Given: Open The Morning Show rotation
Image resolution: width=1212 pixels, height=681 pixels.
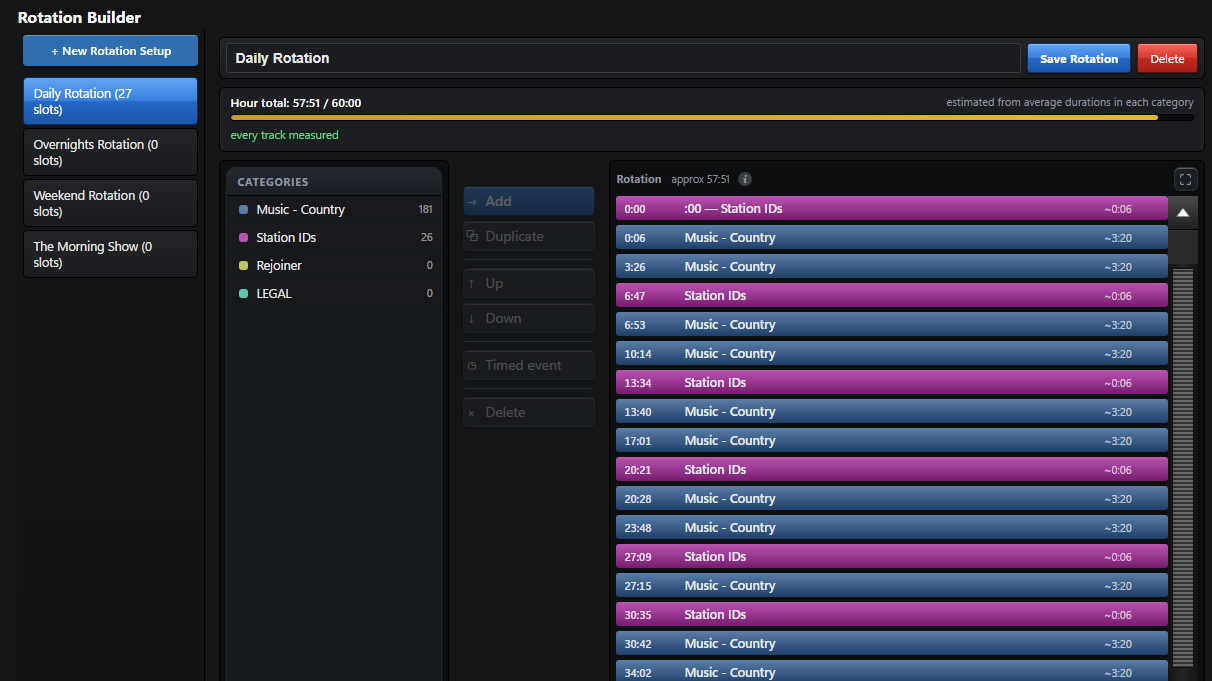Looking at the screenshot, I should (x=111, y=254).
